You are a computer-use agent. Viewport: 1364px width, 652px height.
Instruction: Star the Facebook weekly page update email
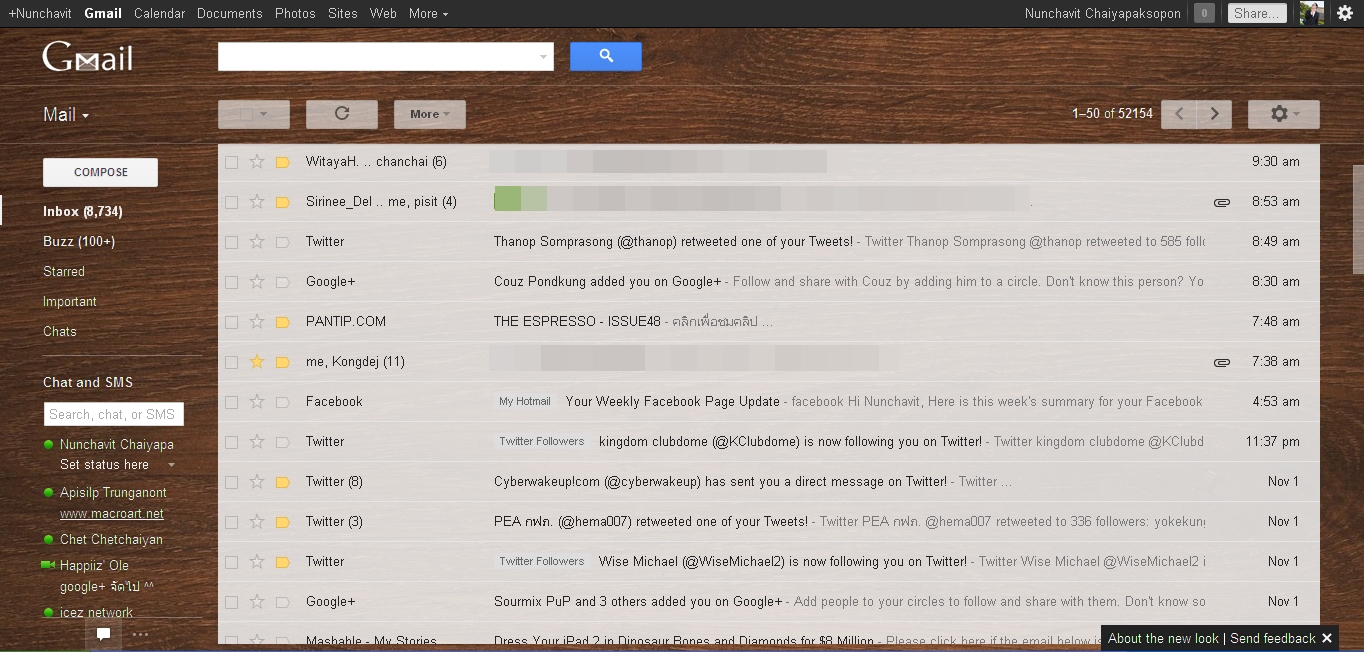tap(257, 402)
